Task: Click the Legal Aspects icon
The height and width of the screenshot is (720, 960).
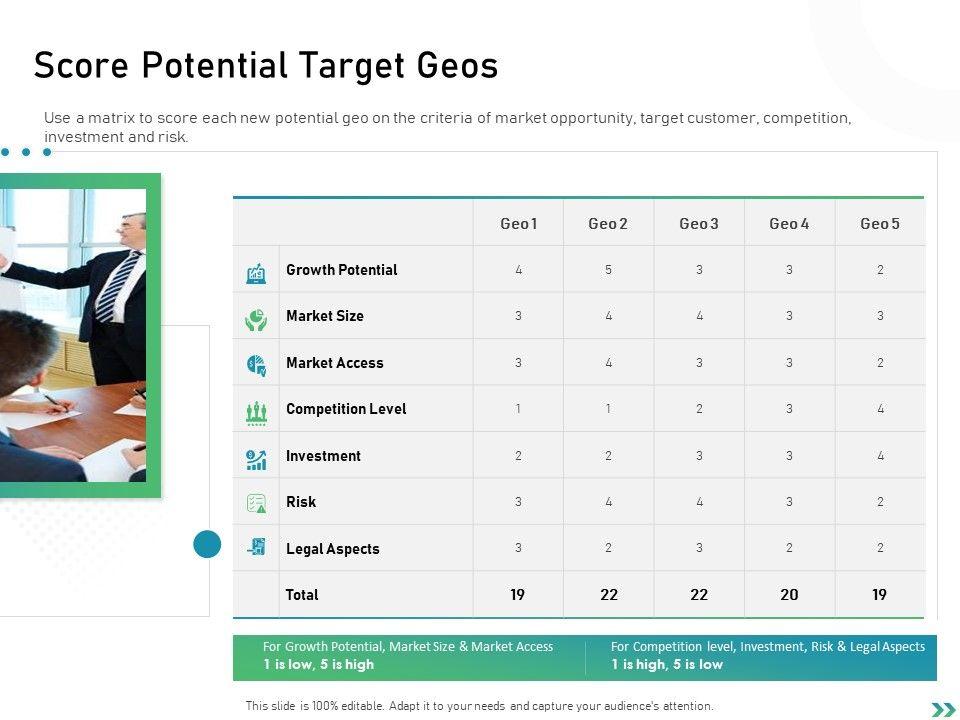Action: [x=256, y=547]
